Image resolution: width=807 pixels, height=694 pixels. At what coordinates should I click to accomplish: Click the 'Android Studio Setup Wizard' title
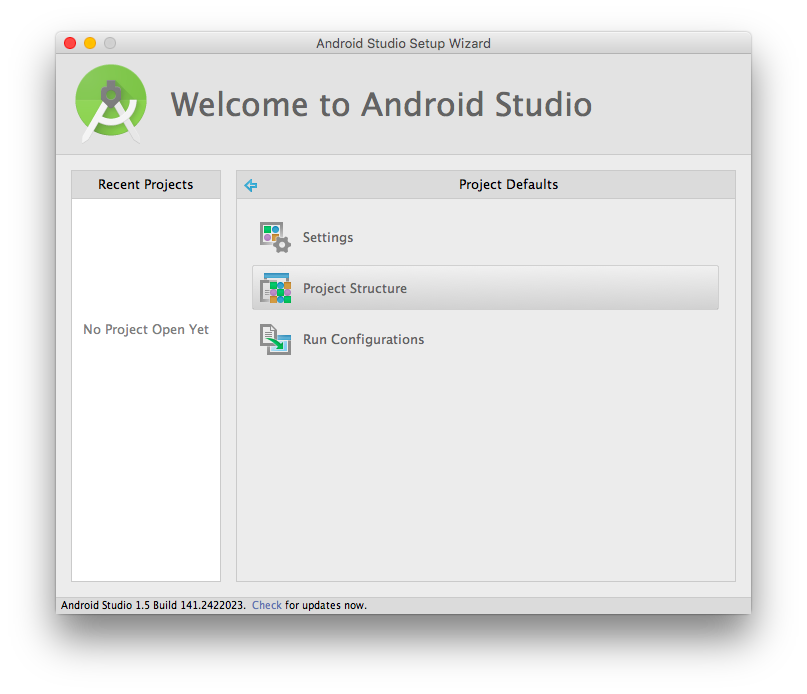(404, 43)
